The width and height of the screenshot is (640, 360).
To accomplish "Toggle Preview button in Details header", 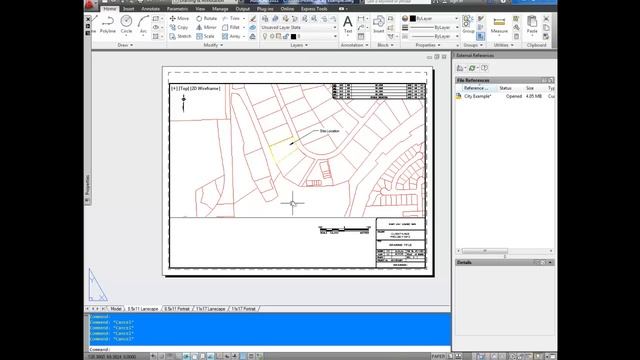I will pyautogui.click(x=543, y=262).
